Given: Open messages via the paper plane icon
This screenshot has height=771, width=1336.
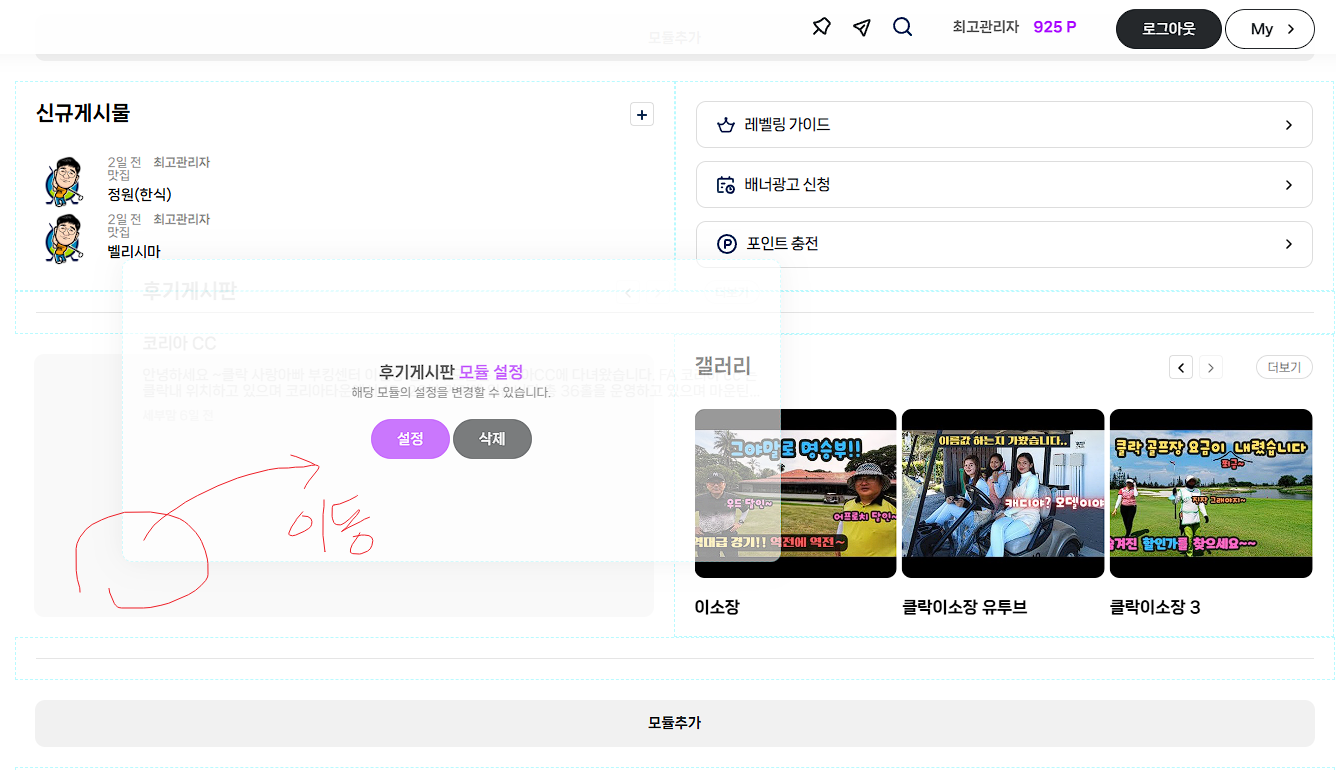Looking at the screenshot, I should tap(862, 27).
